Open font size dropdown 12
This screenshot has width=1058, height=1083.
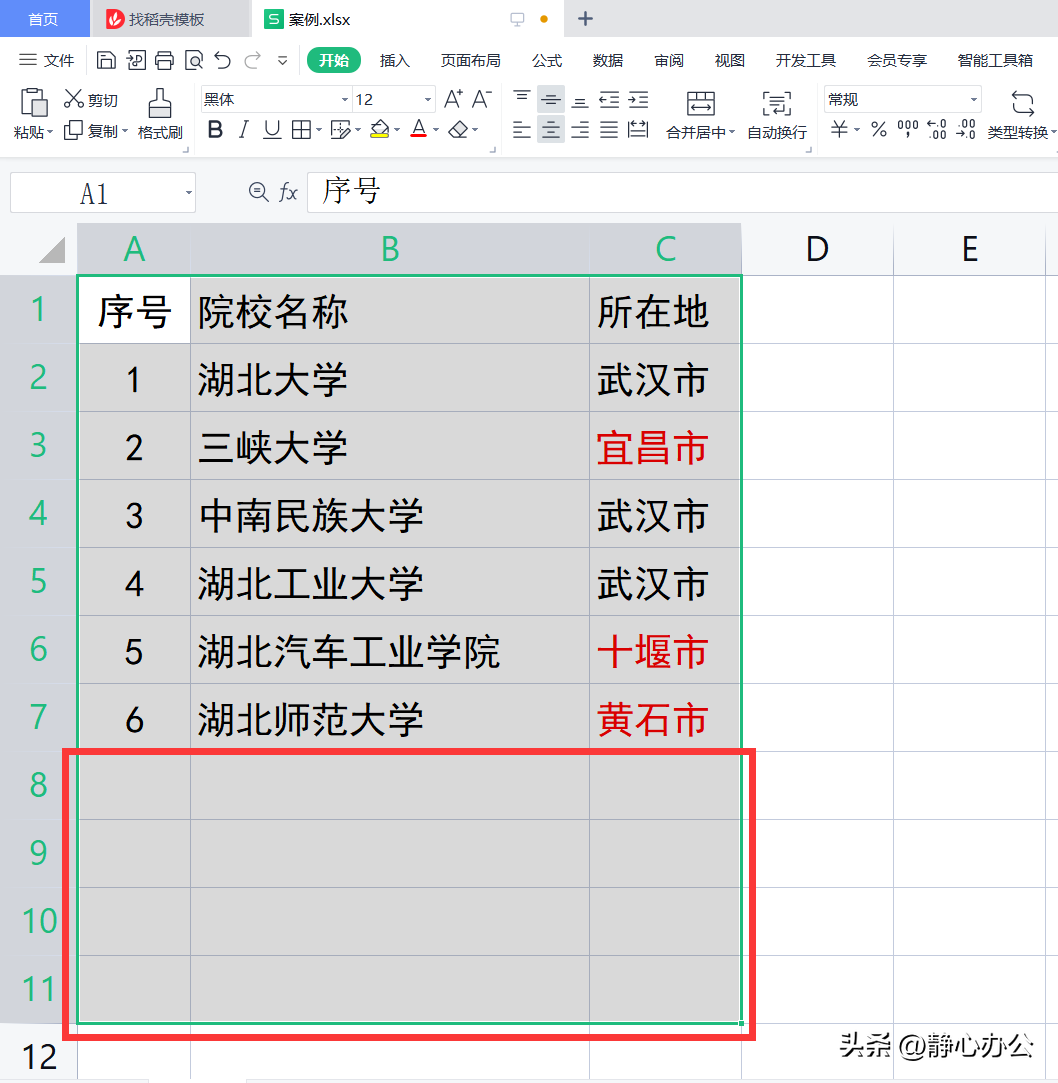click(427, 100)
